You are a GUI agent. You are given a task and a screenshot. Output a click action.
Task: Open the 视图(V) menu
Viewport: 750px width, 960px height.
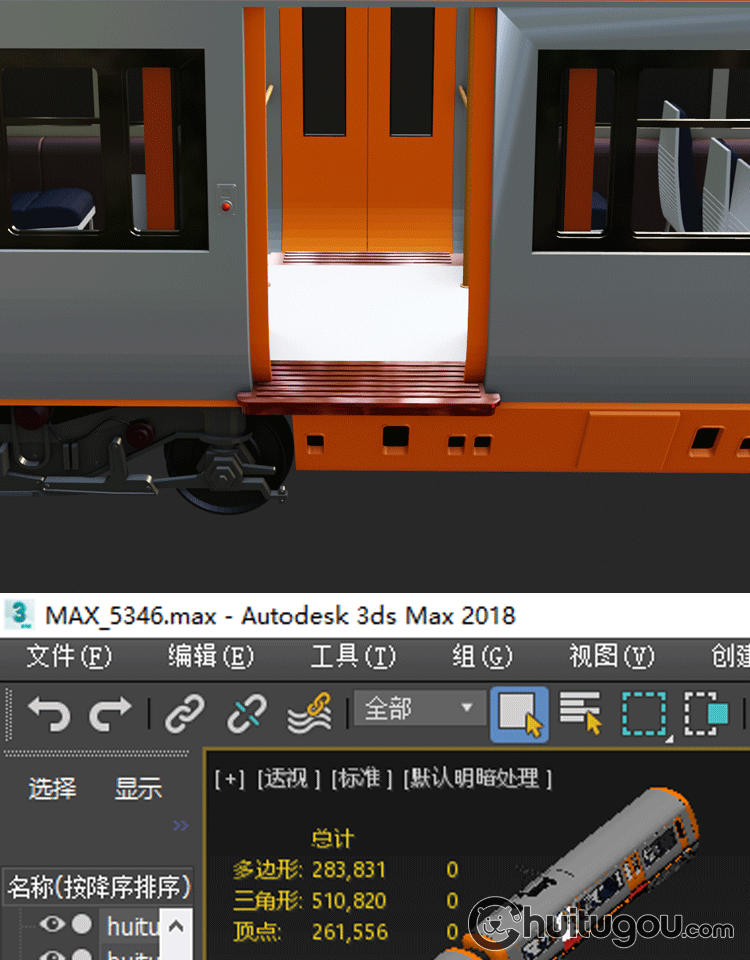point(612,657)
